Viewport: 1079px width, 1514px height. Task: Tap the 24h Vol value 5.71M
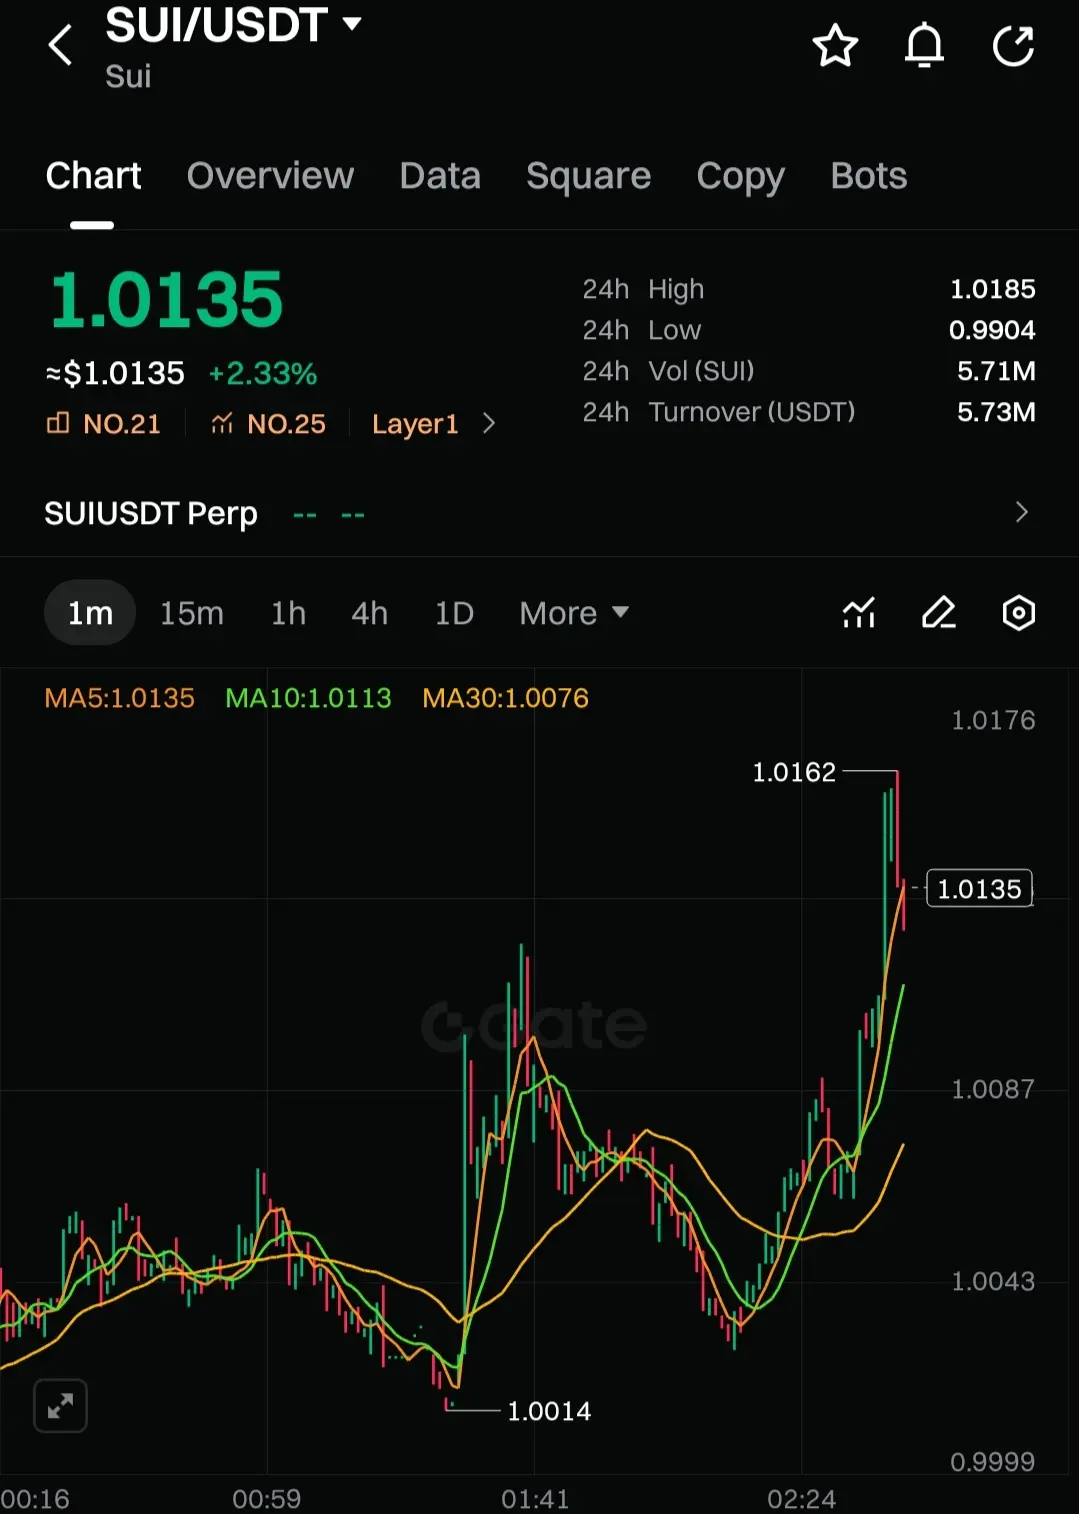pos(996,371)
